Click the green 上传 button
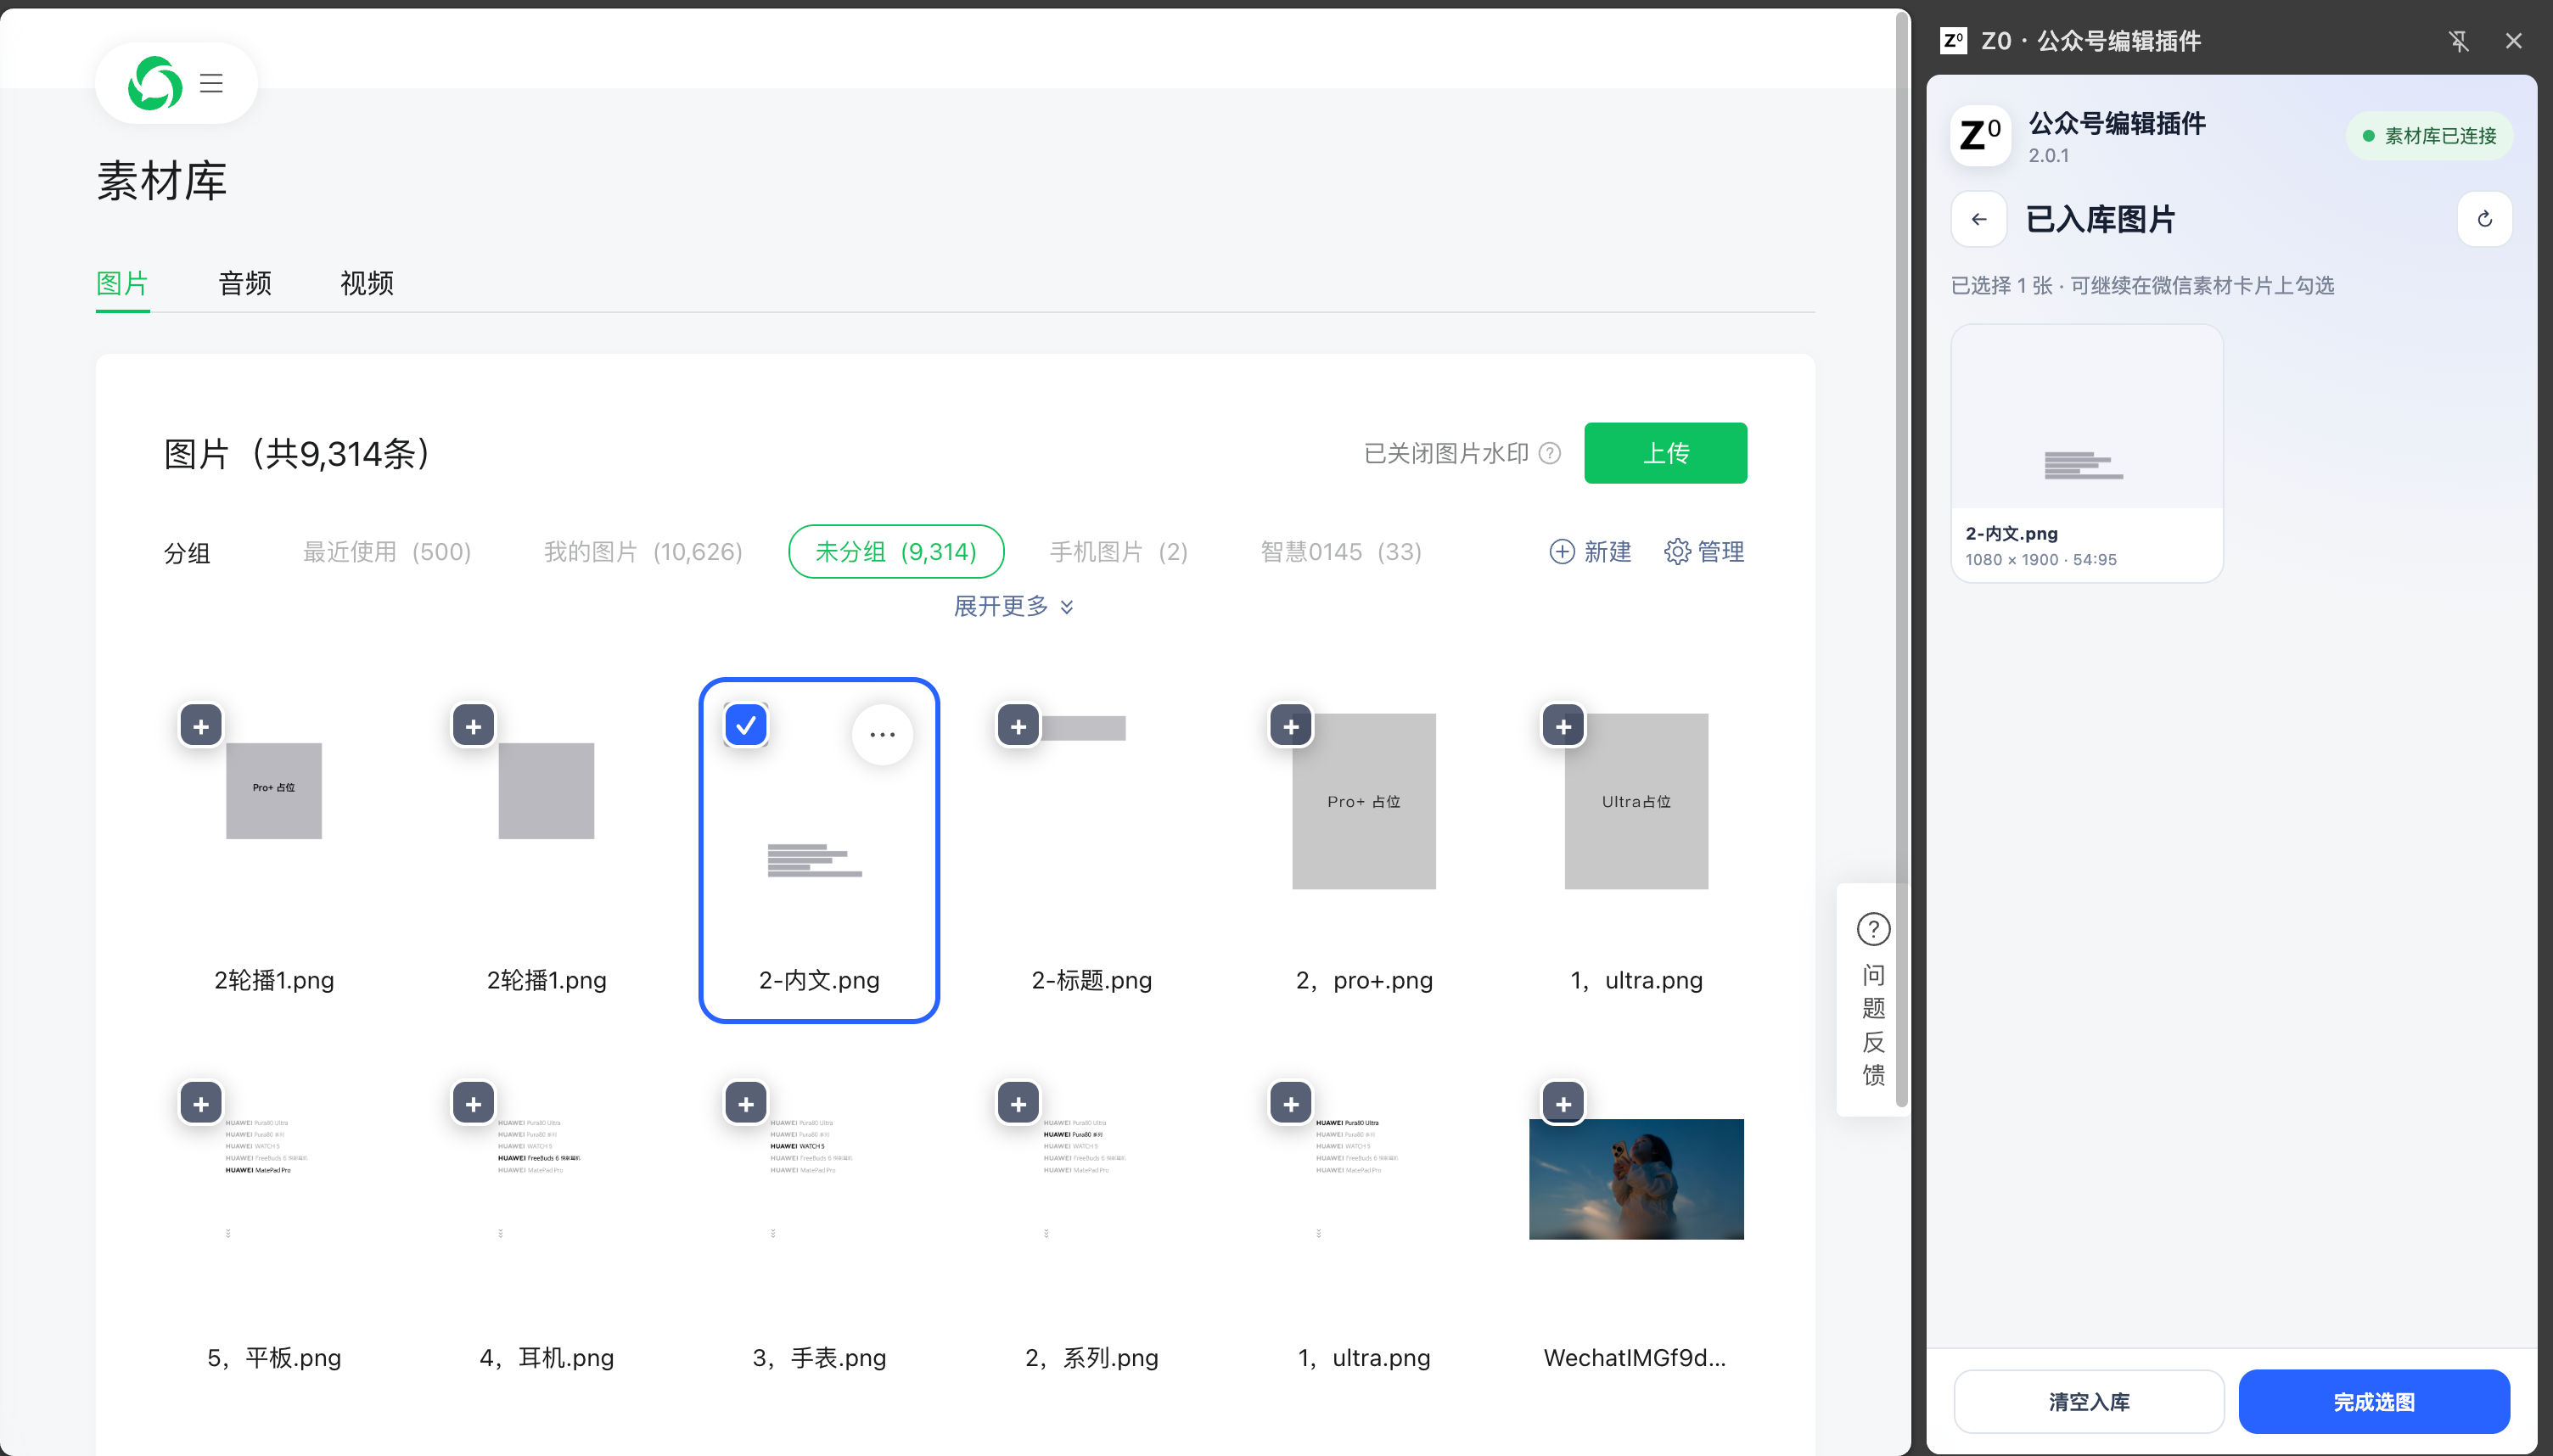Image resolution: width=2553 pixels, height=1456 pixels. (x=1665, y=453)
